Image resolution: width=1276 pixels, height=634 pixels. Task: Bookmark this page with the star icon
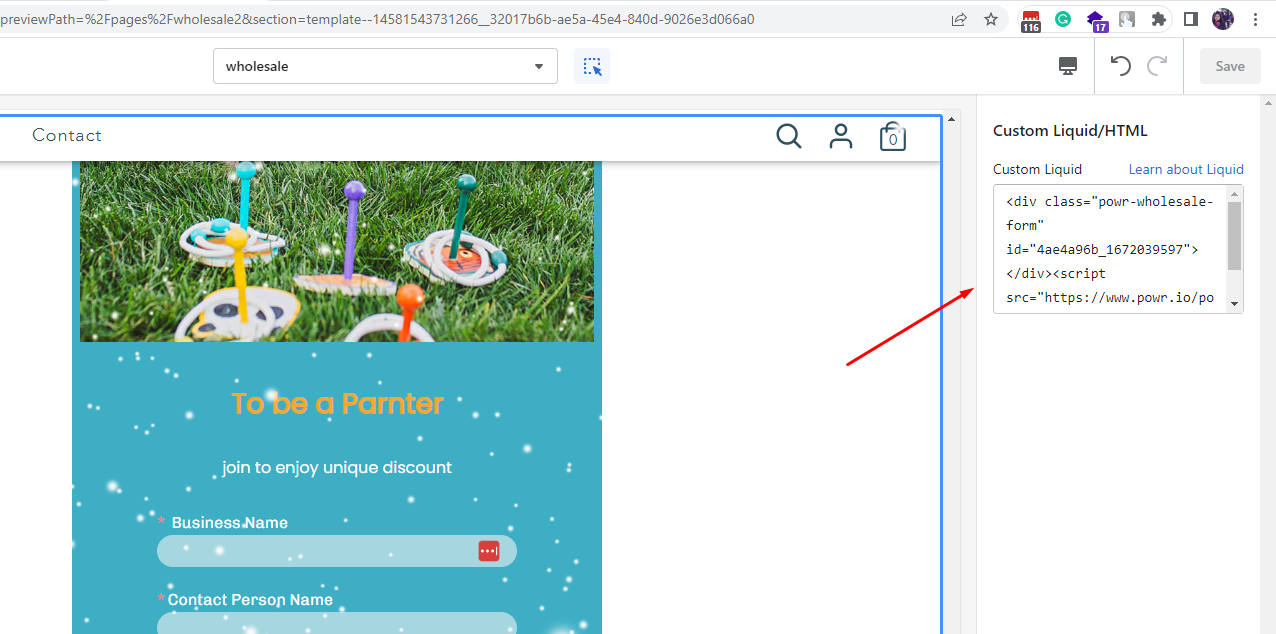click(x=991, y=19)
